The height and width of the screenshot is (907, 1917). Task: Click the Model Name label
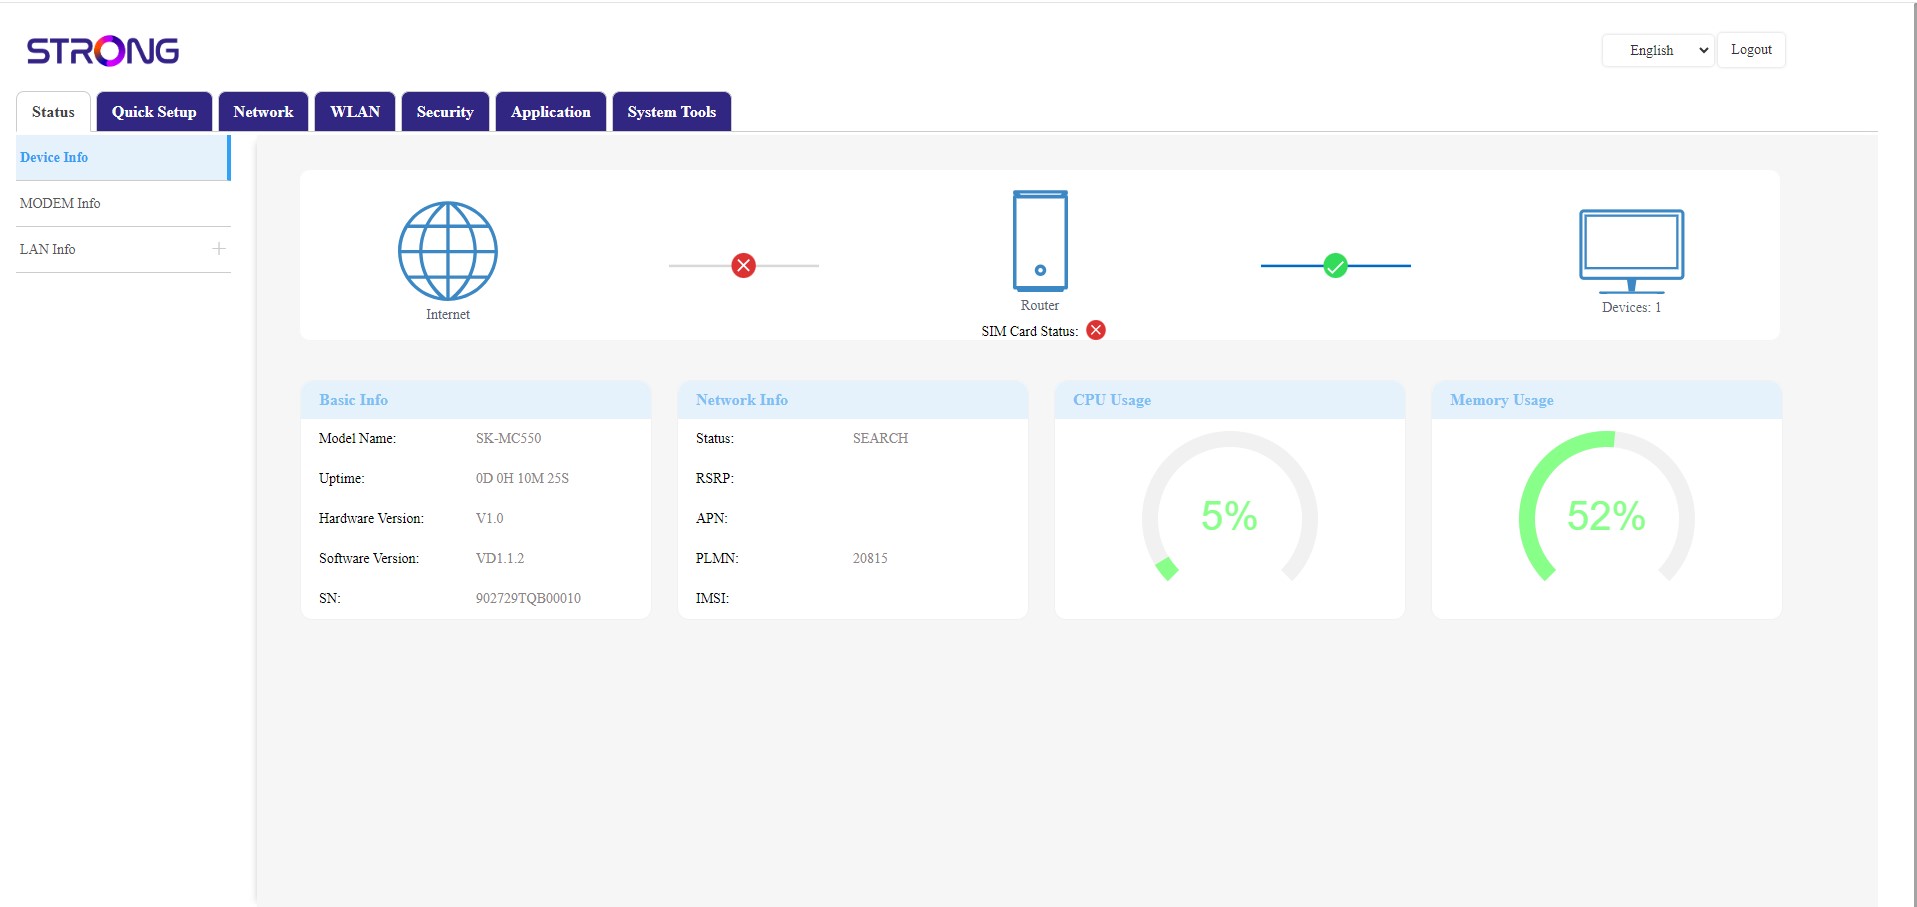coord(357,438)
